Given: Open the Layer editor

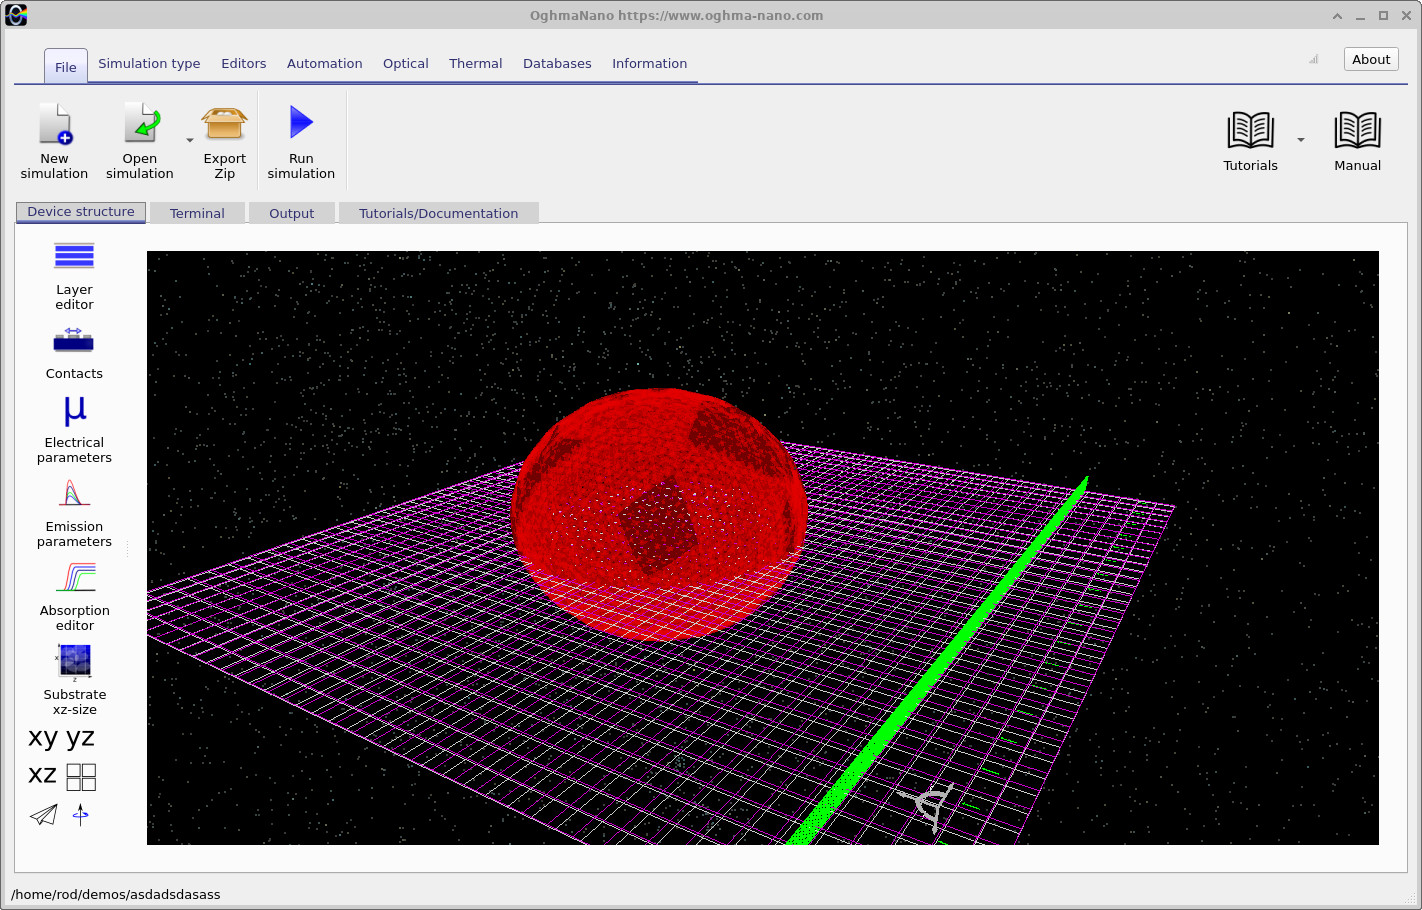Looking at the screenshot, I should click(x=74, y=276).
